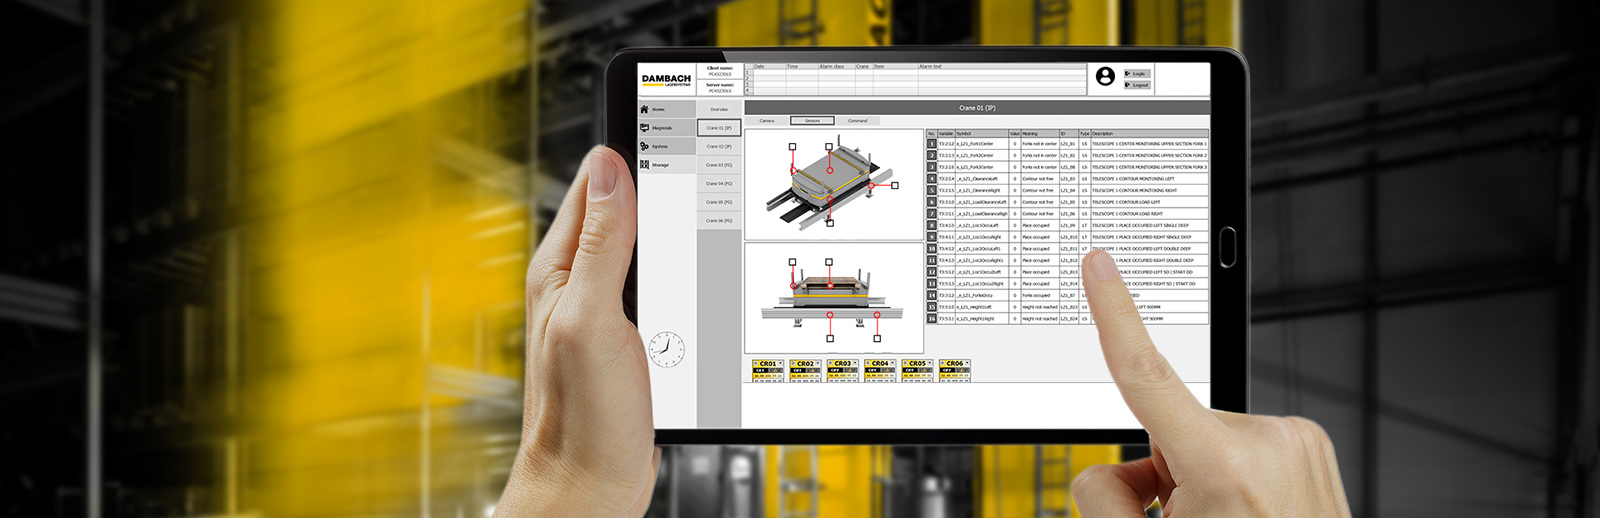The height and width of the screenshot is (518, 1600).
Task: Switch to the Camera tab
Action: (x=766, y=121)
